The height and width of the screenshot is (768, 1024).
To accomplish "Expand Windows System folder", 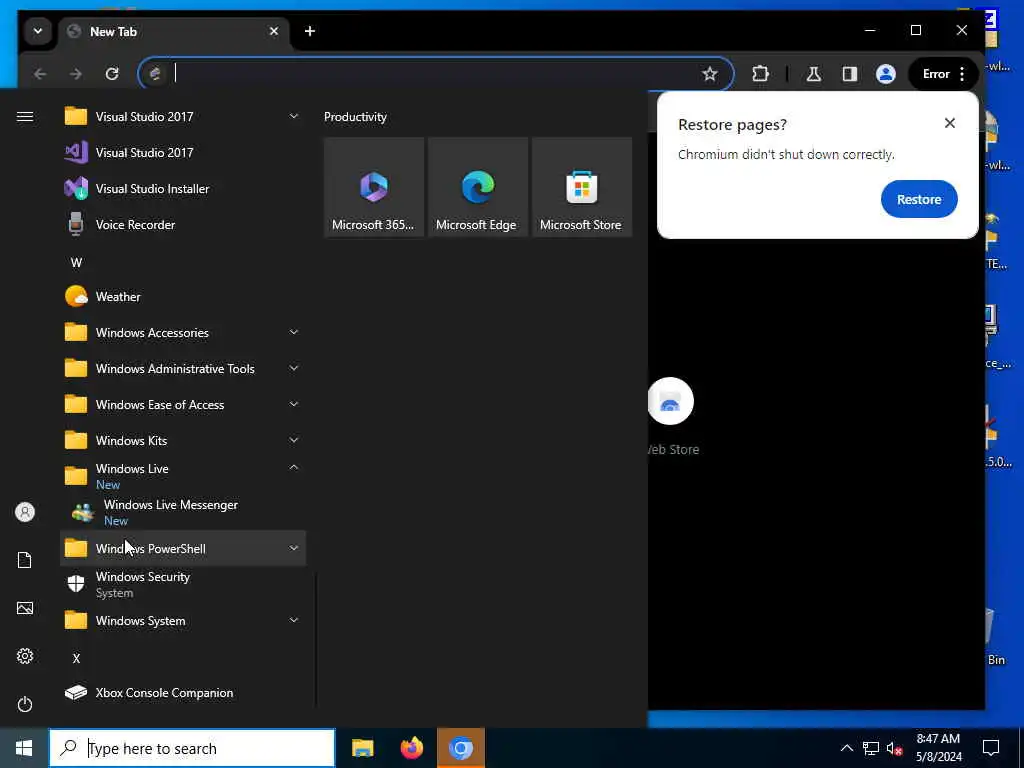I will click(183, 620).
